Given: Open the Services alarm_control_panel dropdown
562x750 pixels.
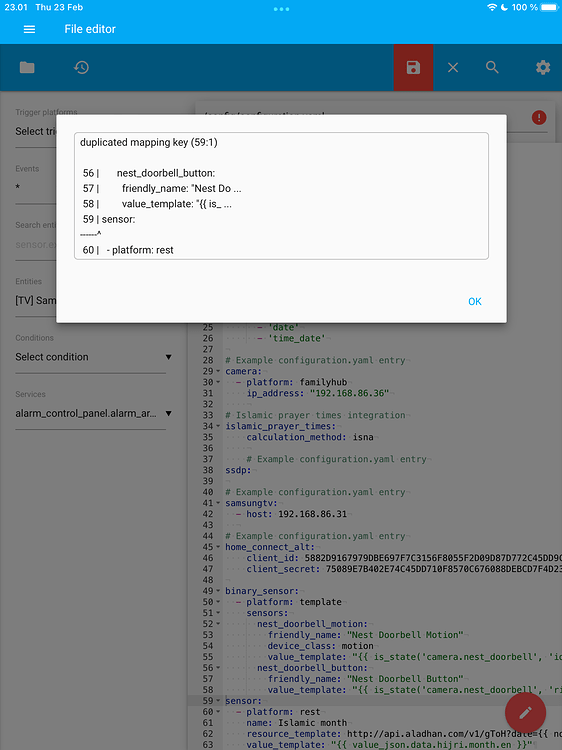Looking at the screenshot, I should tap(93, 414).
